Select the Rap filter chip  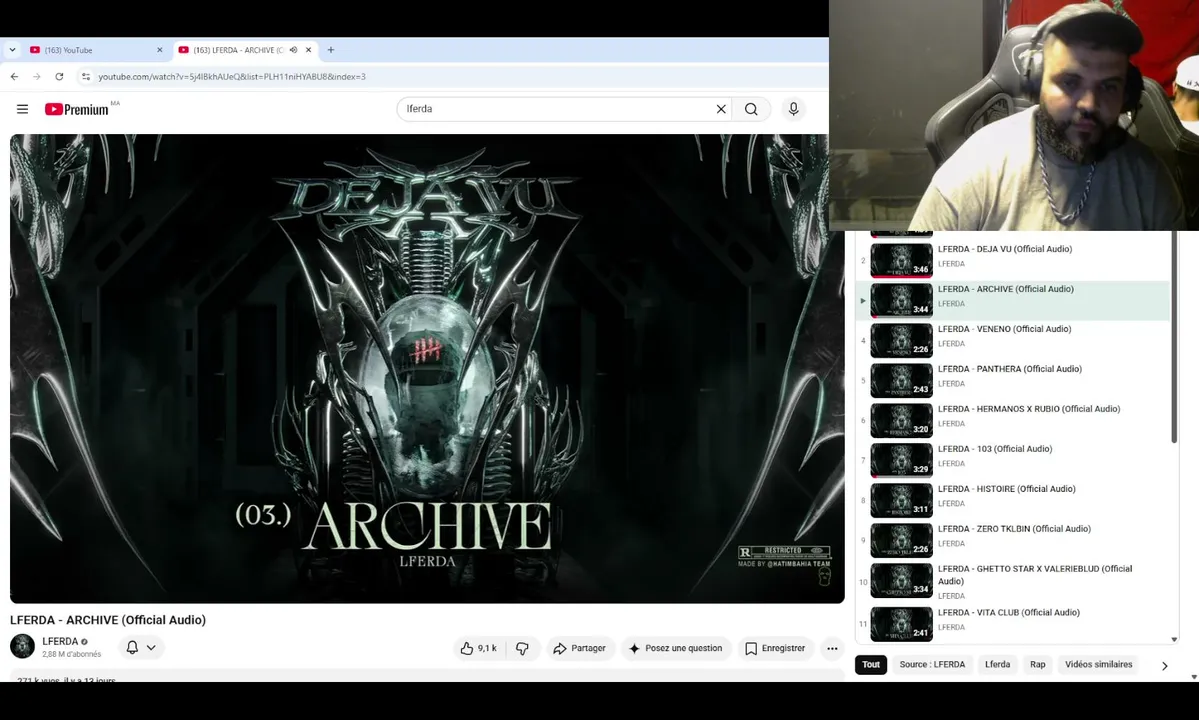pos(1038,665)
